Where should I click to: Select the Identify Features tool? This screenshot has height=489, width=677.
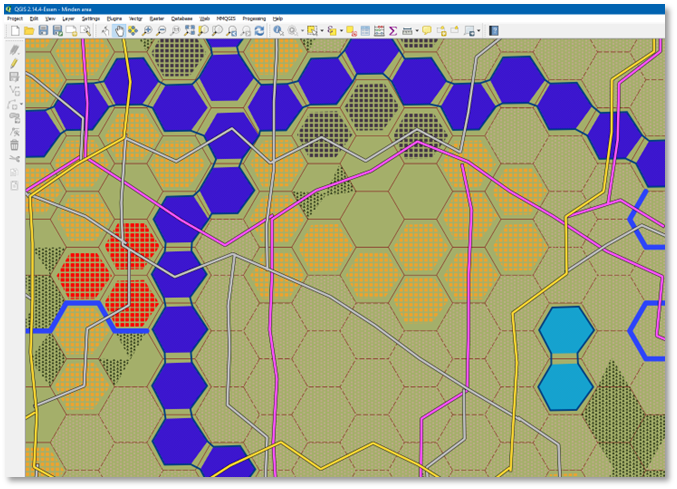pyautogui.click(x=278, y=31)
